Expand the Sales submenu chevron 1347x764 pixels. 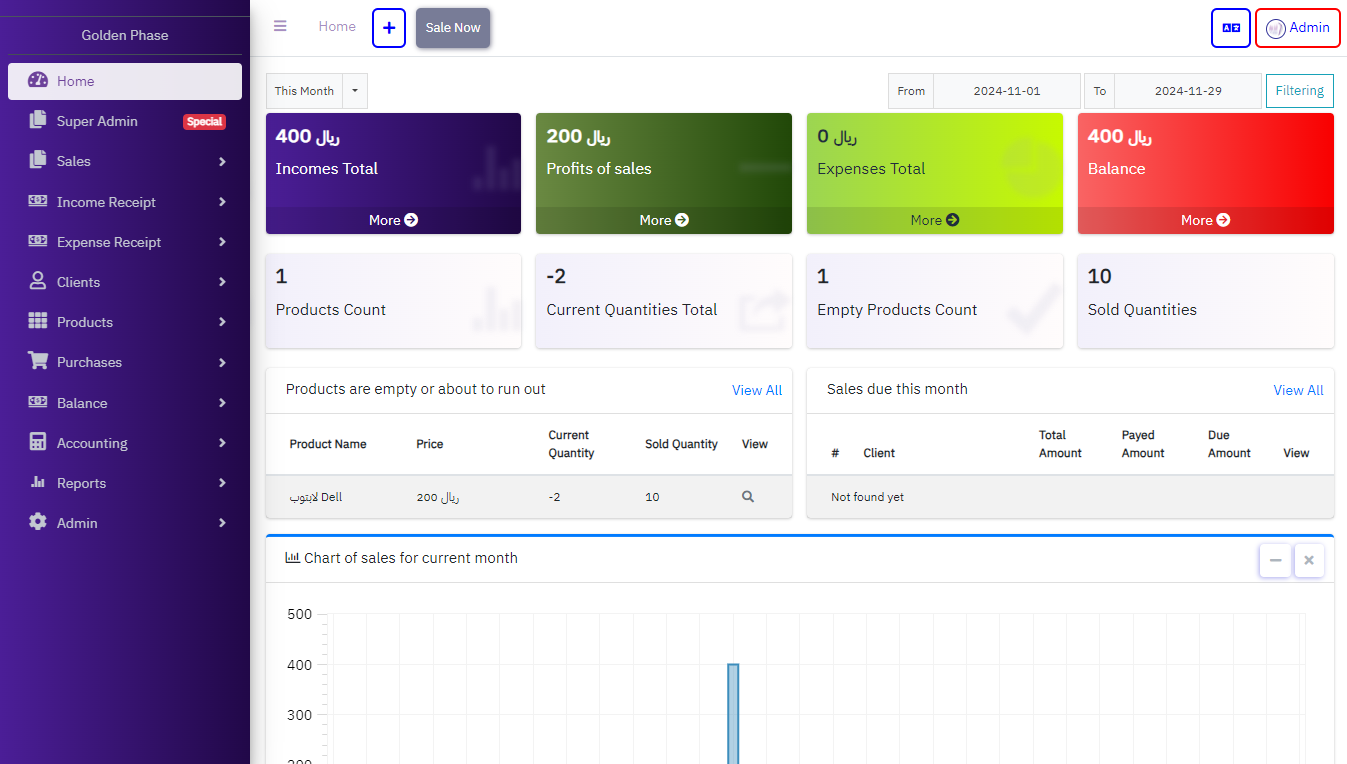point(222,161)
